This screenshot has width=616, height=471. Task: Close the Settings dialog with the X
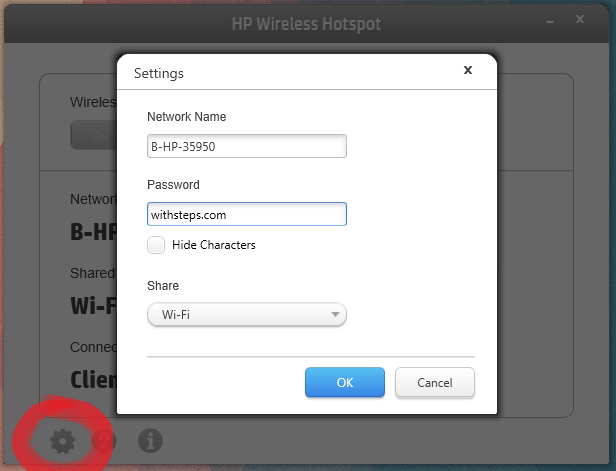pos(468,70)
